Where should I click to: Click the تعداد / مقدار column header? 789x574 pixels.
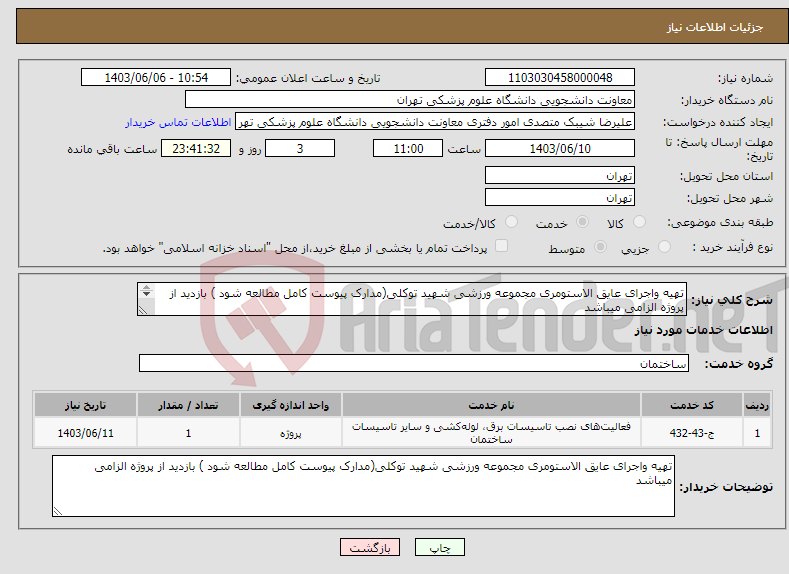click(x=188, y=405)
